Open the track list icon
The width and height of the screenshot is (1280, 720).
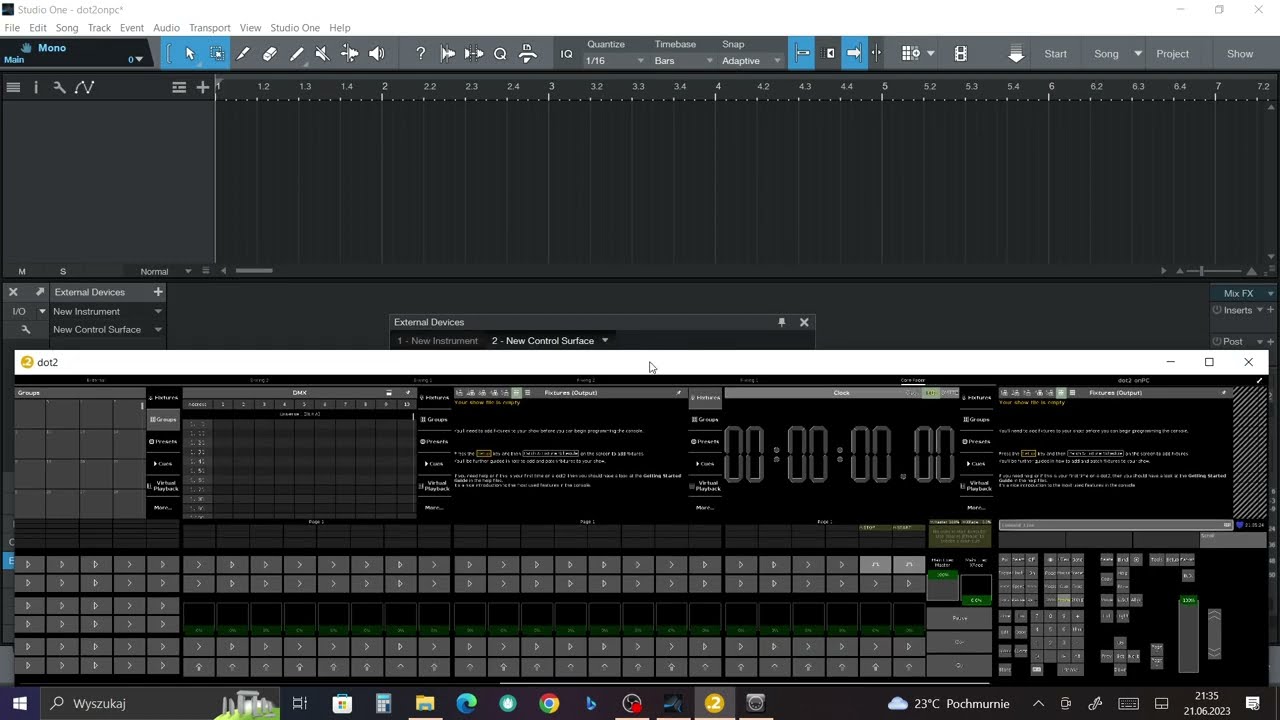pos(13,87)
